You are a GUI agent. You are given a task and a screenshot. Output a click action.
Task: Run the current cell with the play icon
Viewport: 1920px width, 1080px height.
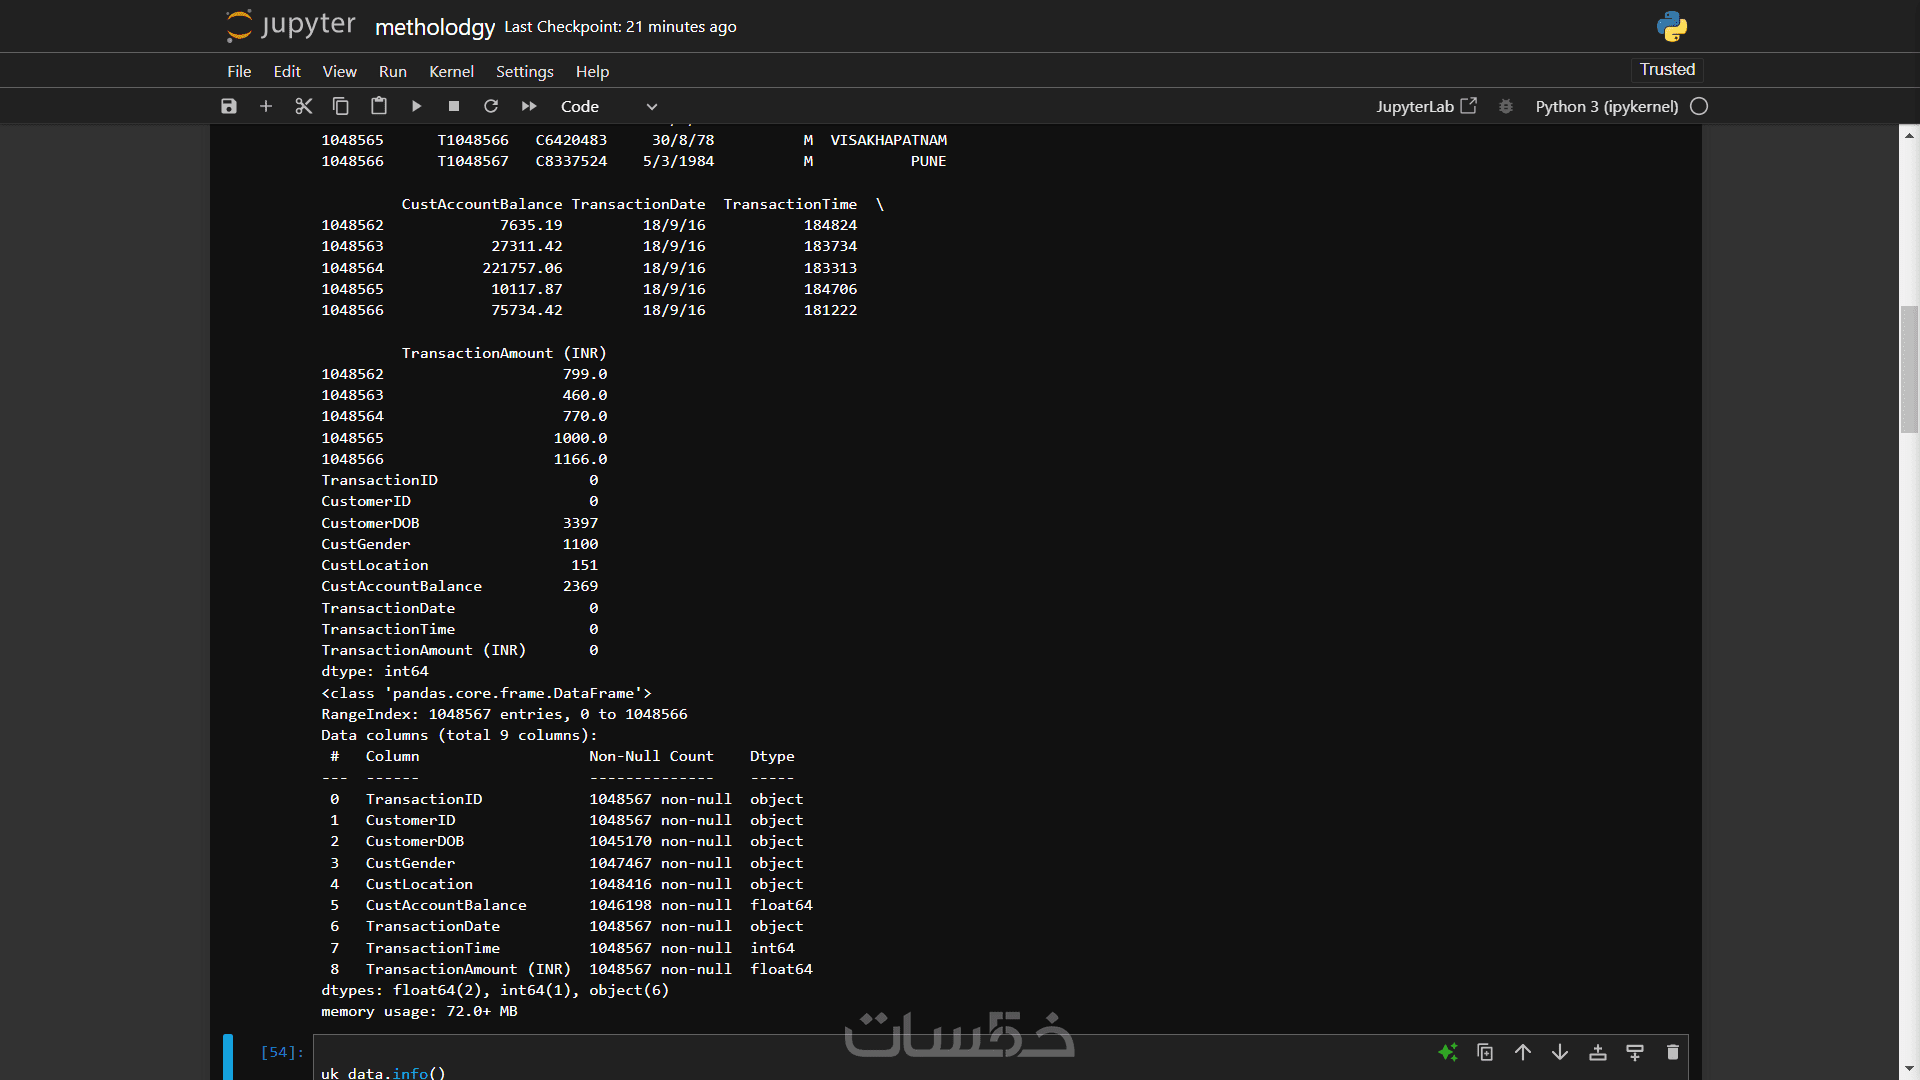[417, 106]
